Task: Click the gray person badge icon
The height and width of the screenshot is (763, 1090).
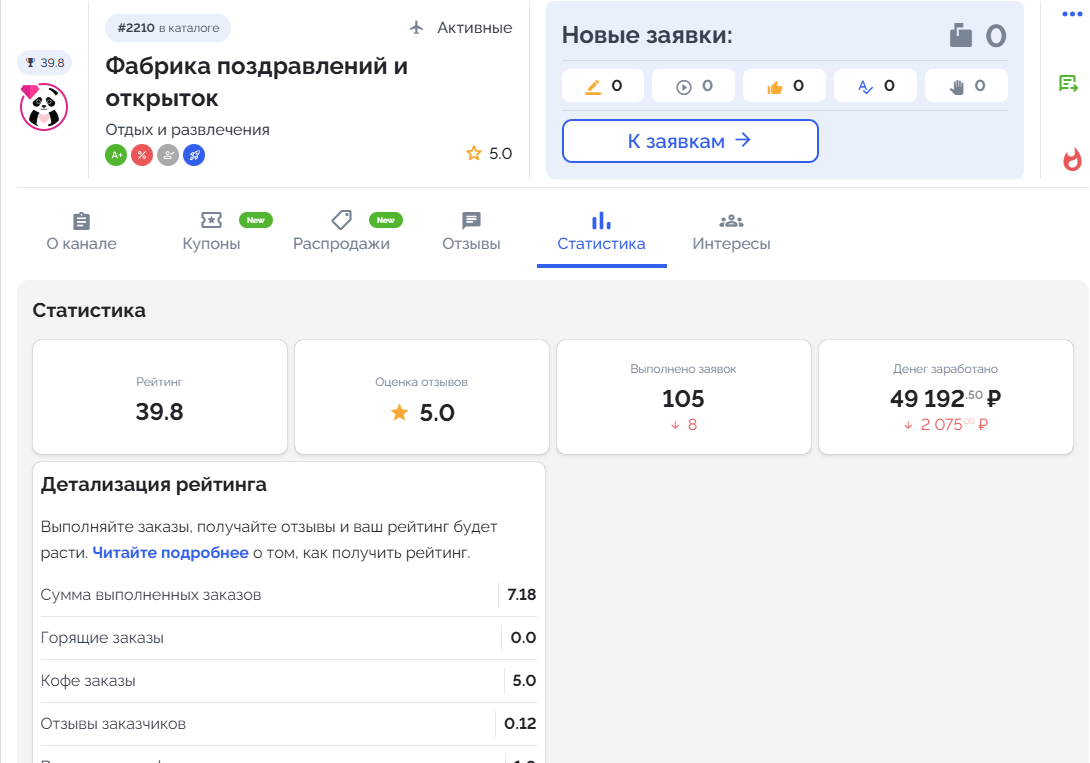Action: 168,155
